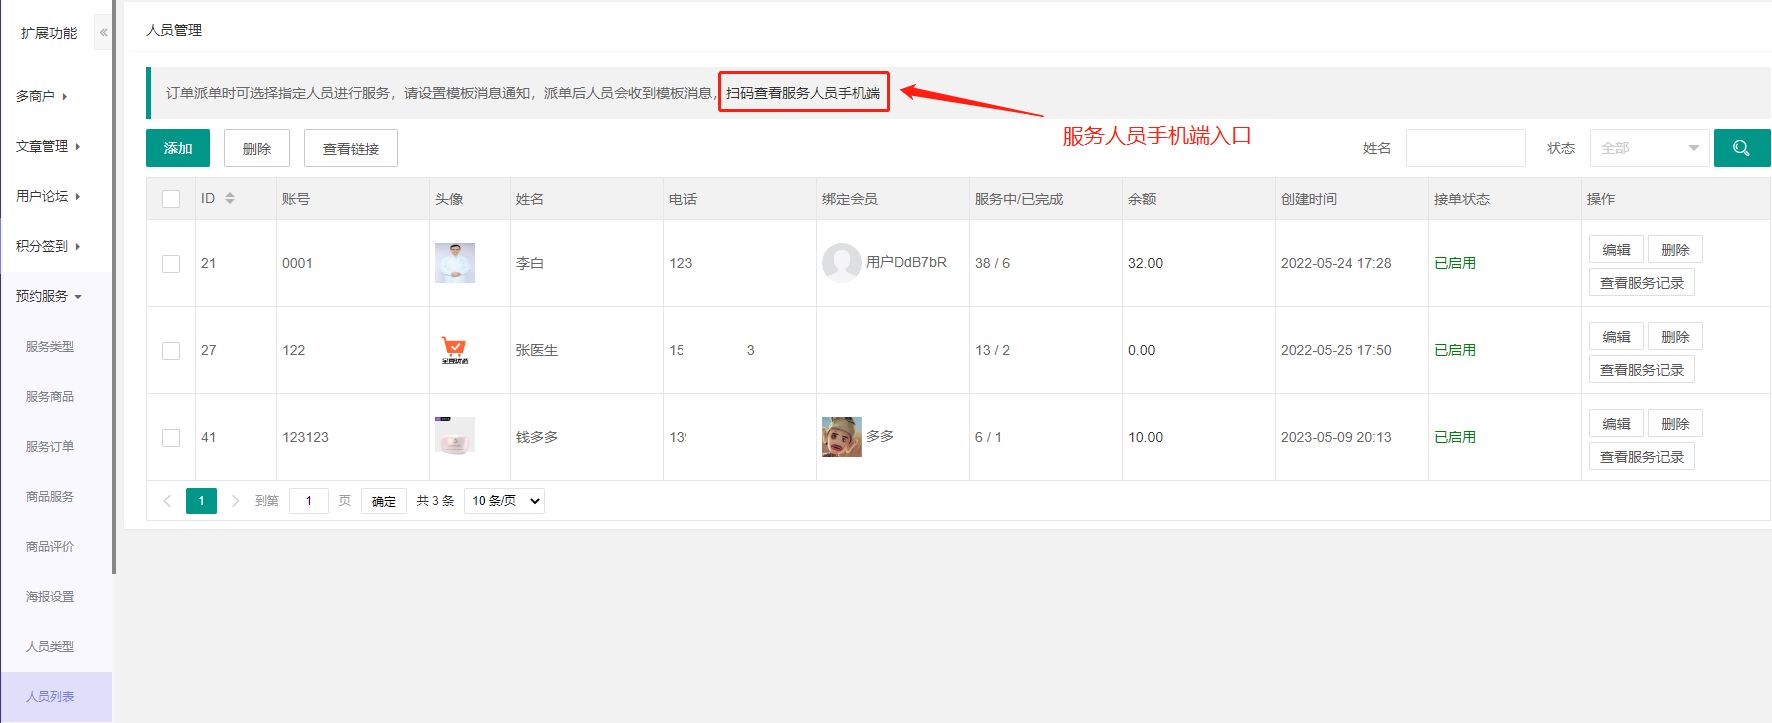Check the checkbox for row ID 21

[x=171, y=264]
